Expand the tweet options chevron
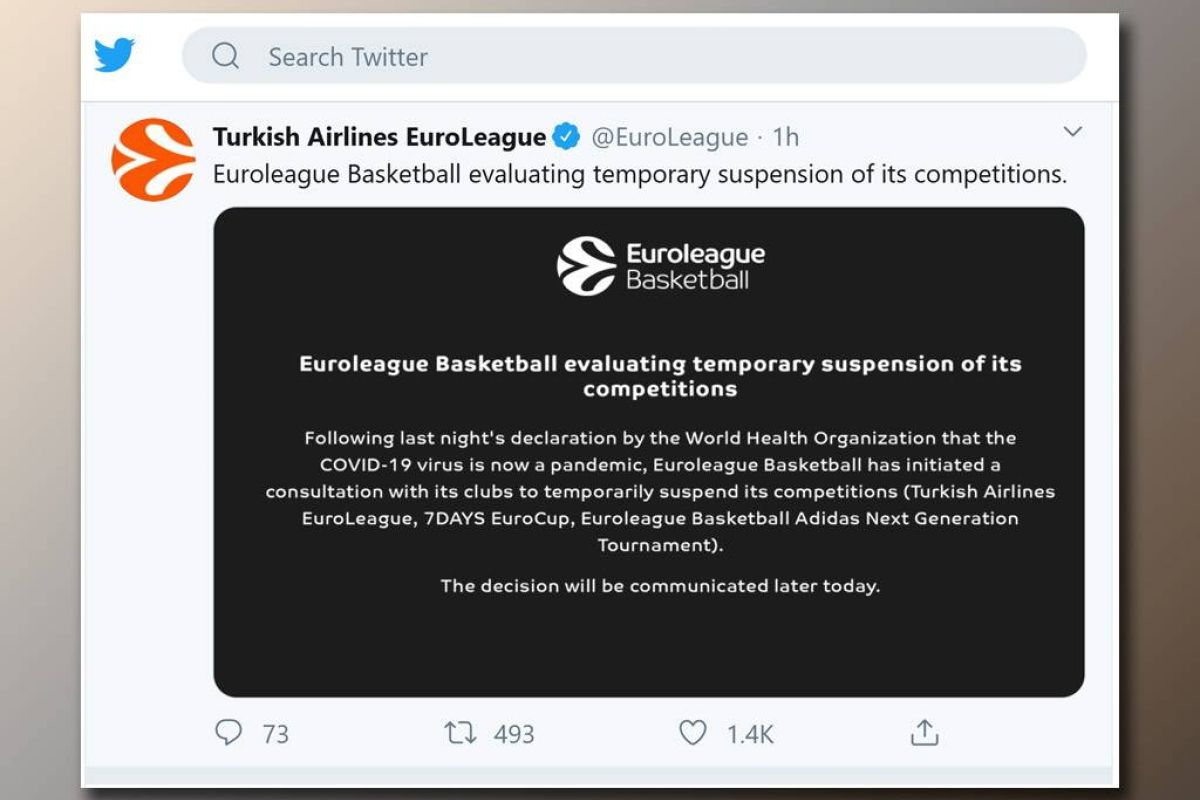Screen dimensions: 1200x800 click(1072, 132)
